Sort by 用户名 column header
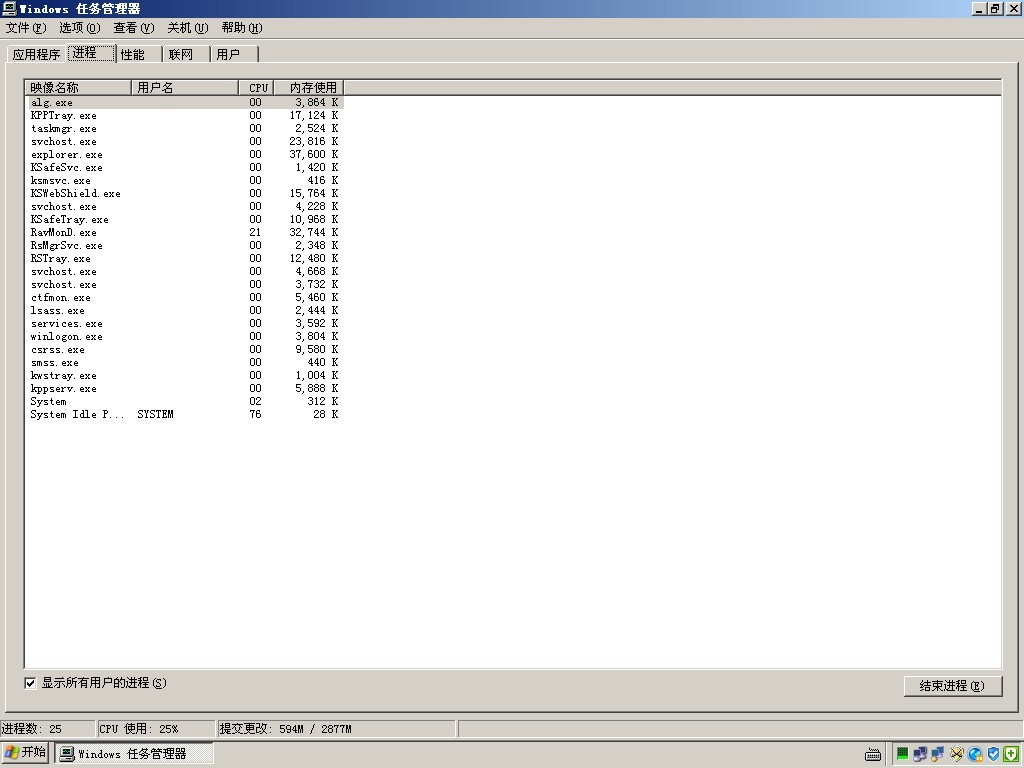This screenshot has height=768, width=1024. pyautogui.click(x=185, y=88)
